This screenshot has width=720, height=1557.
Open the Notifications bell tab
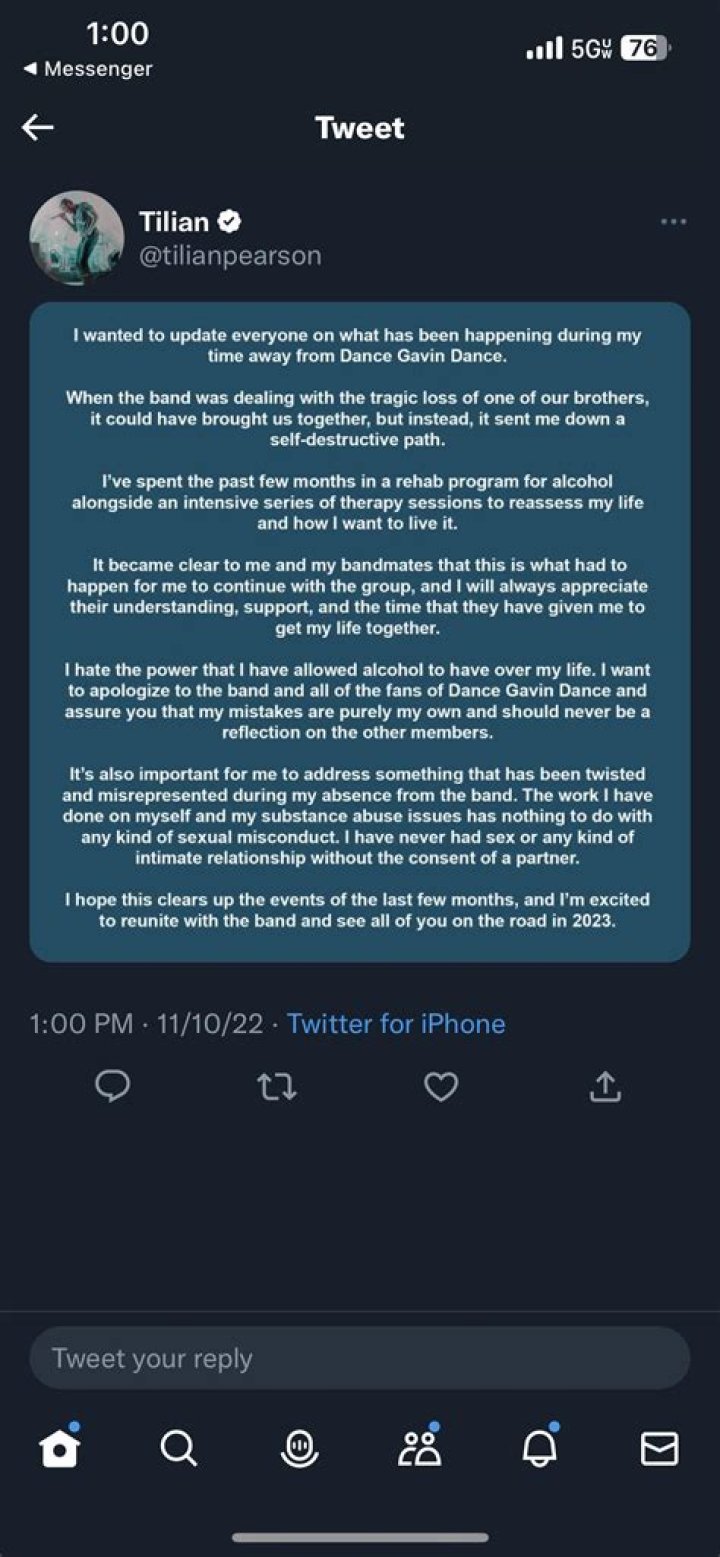539,1448
